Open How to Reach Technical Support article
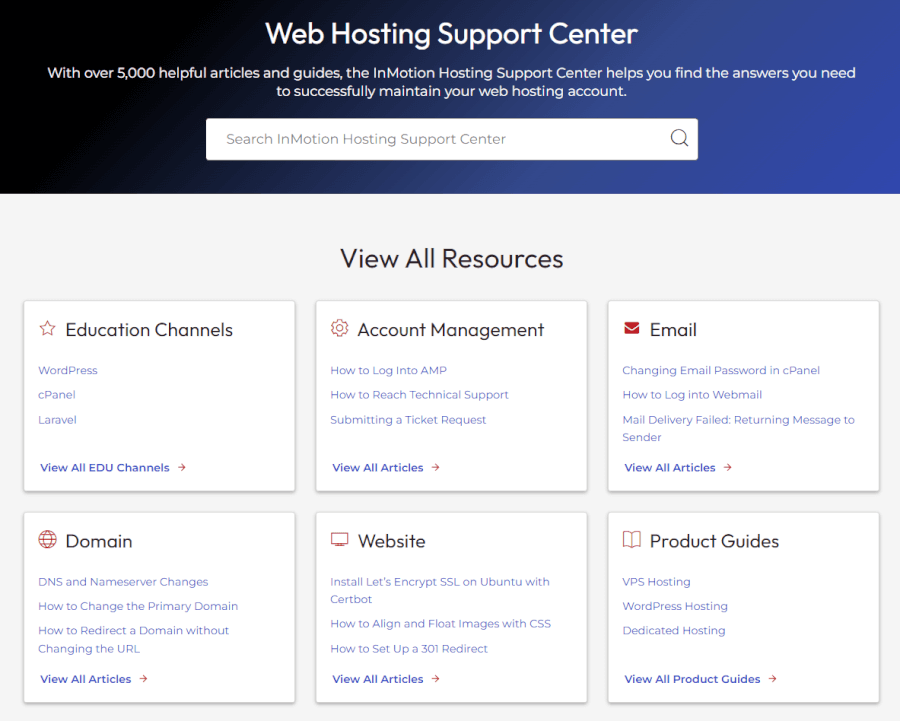 click(x=420, y=395)
